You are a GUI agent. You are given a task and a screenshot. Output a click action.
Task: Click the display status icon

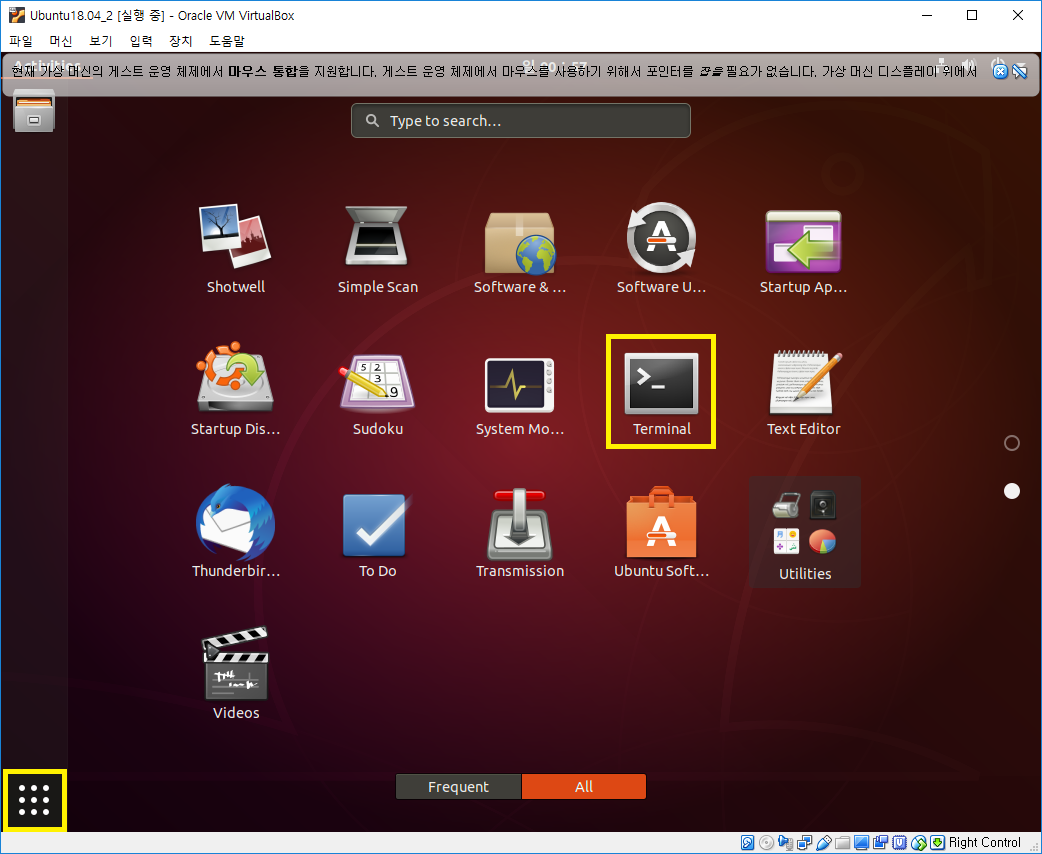click(861, 843)
